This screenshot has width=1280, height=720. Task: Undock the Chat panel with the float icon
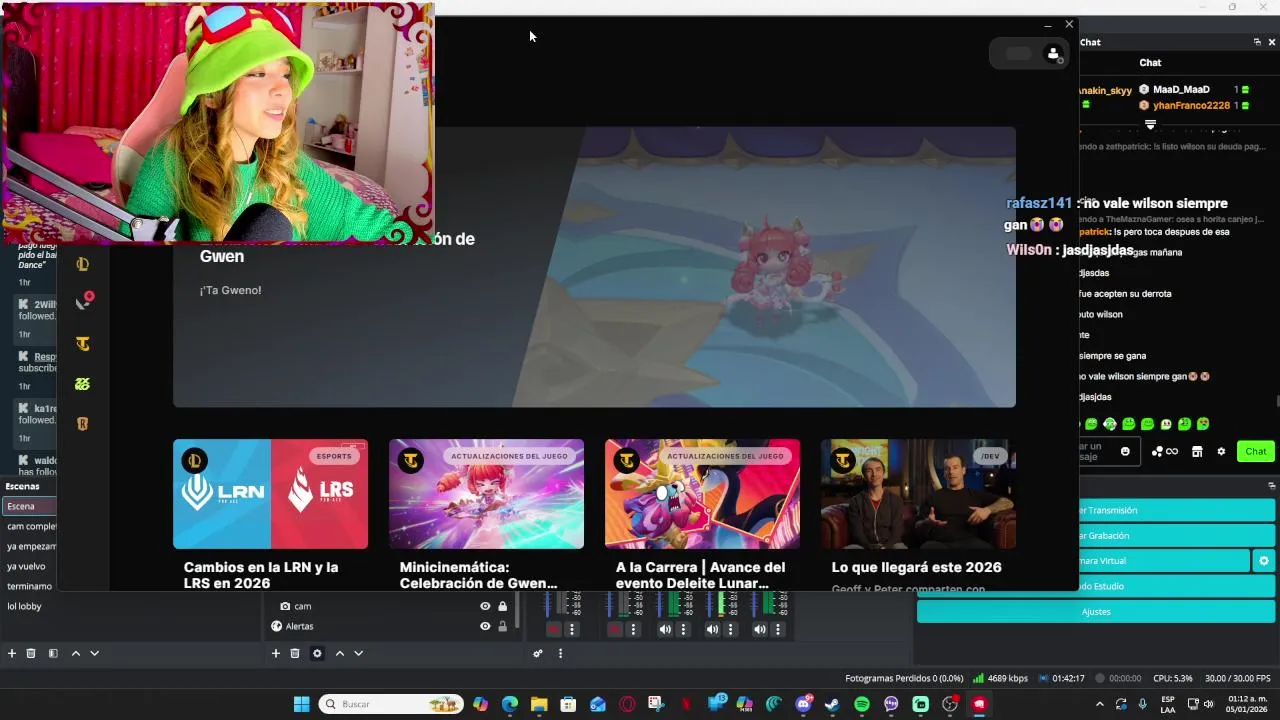(1257, 42)
